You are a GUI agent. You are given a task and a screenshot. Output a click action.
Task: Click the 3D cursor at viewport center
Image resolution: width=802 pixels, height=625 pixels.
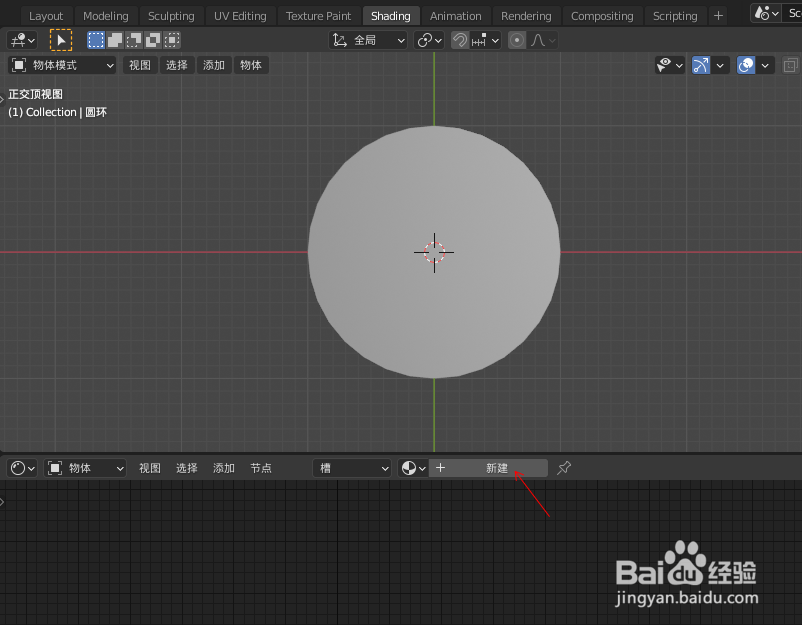[434, 252]
